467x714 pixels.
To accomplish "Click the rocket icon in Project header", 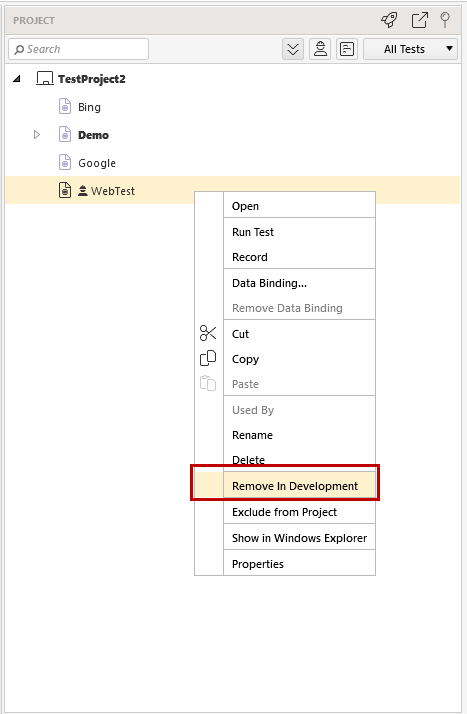I will tap(389, 20).
